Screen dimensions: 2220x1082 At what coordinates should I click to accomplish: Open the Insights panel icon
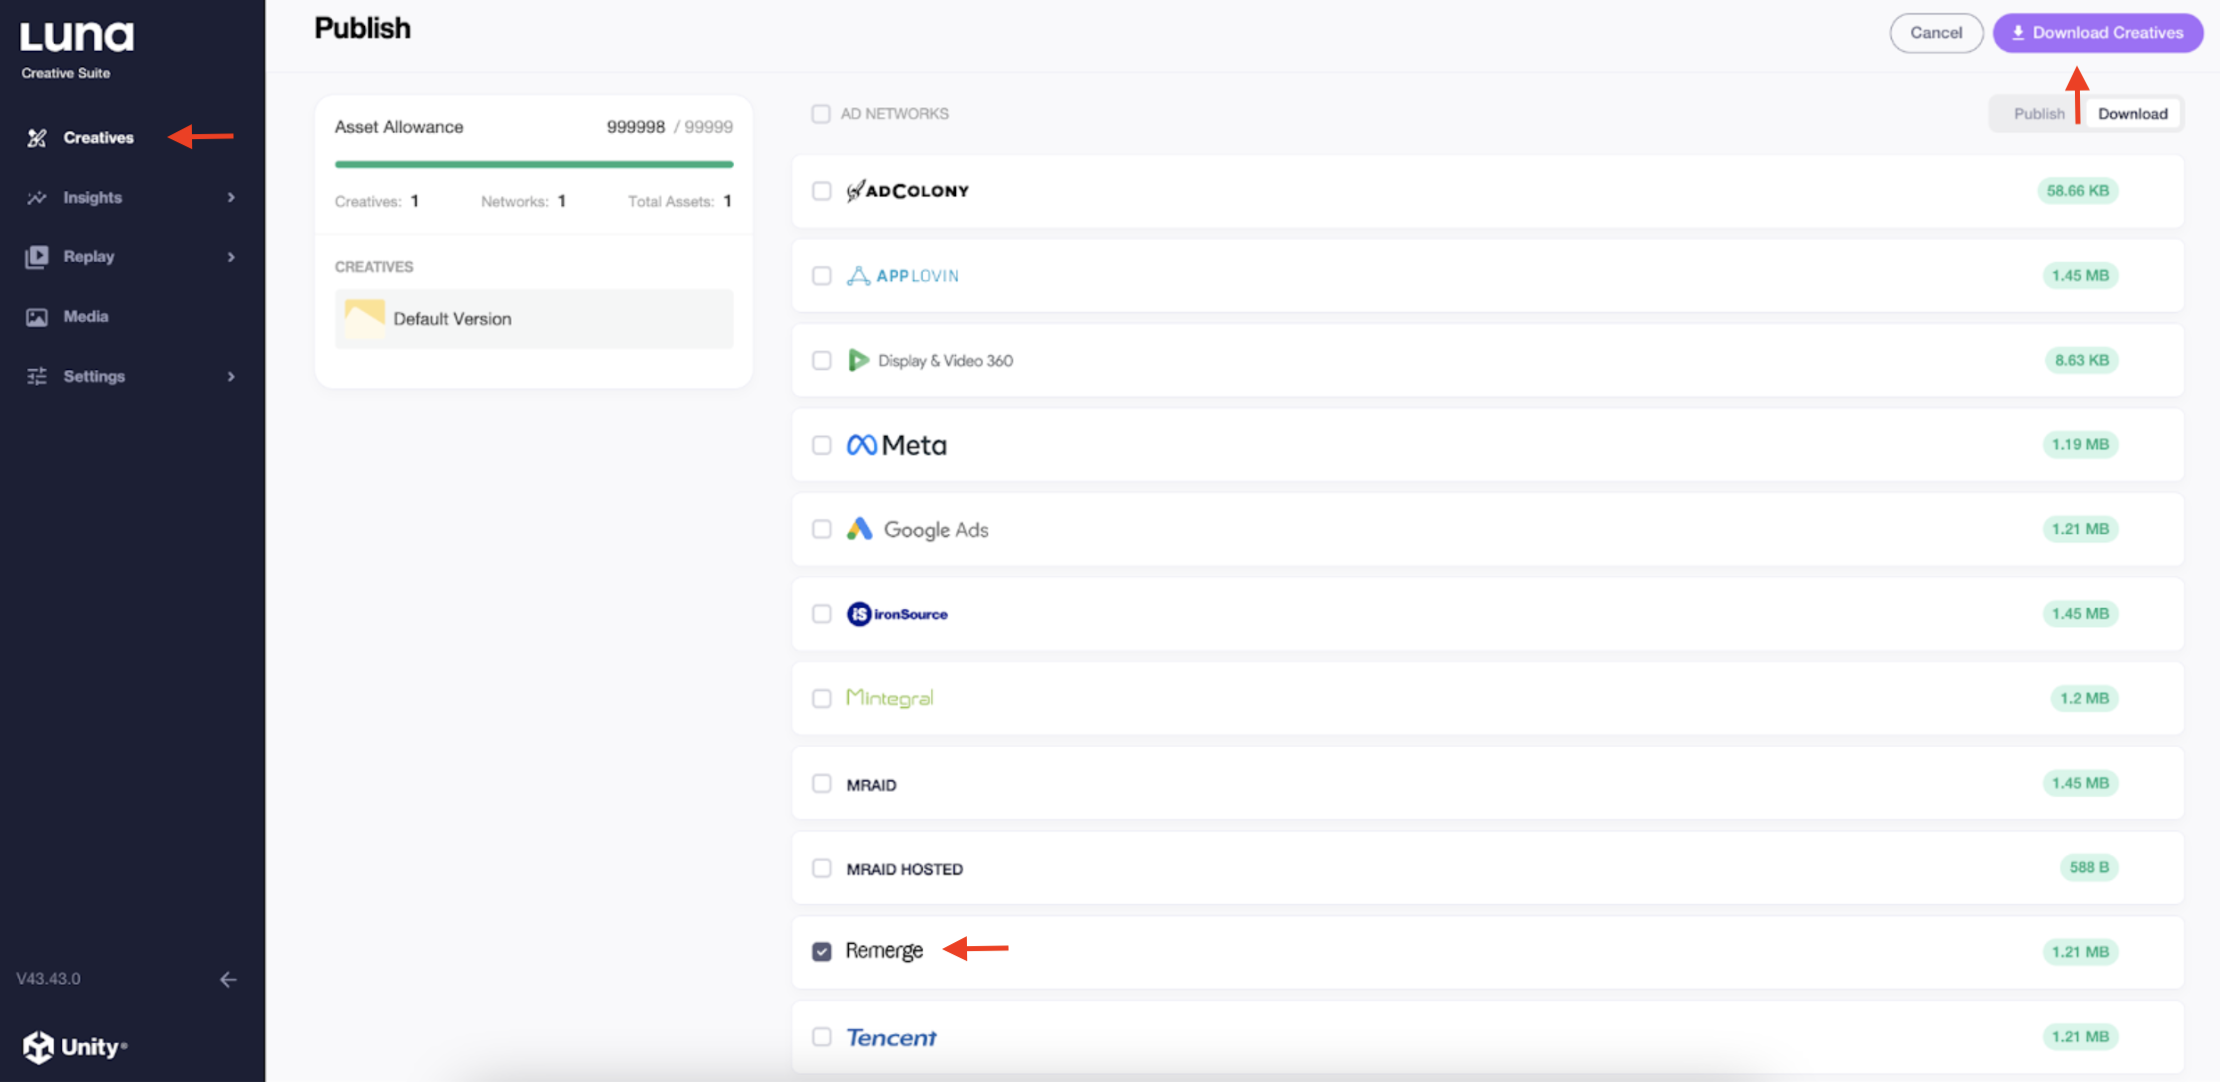(x=36, y=197)
